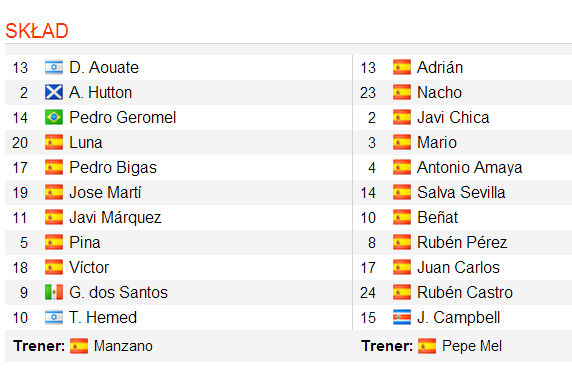Viewport: 572px width, 375px height.
Task: Open Salva Sevilla's profile
Action: coord(461,193)
